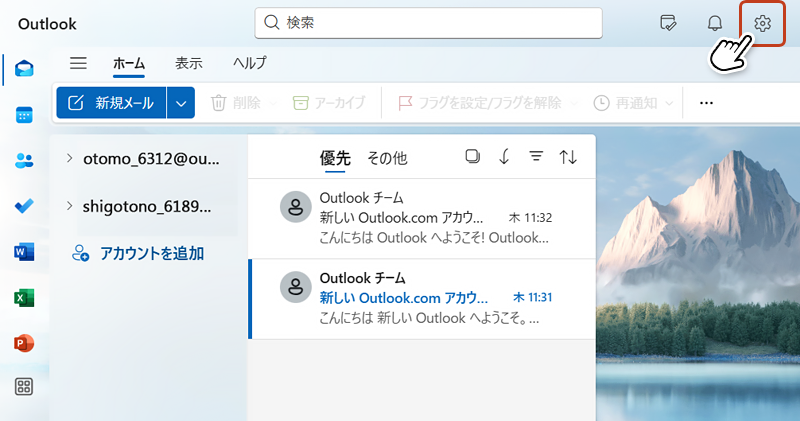The image size is (800, 421).
Task: Open more apps grid icon
Action: click(x=24, y=387)
